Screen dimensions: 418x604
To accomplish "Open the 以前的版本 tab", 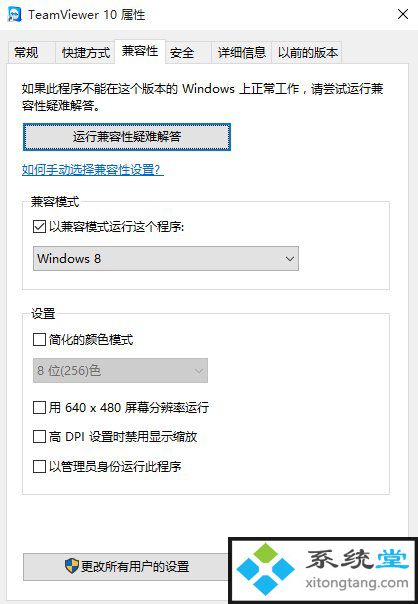I will pos(307,52).
